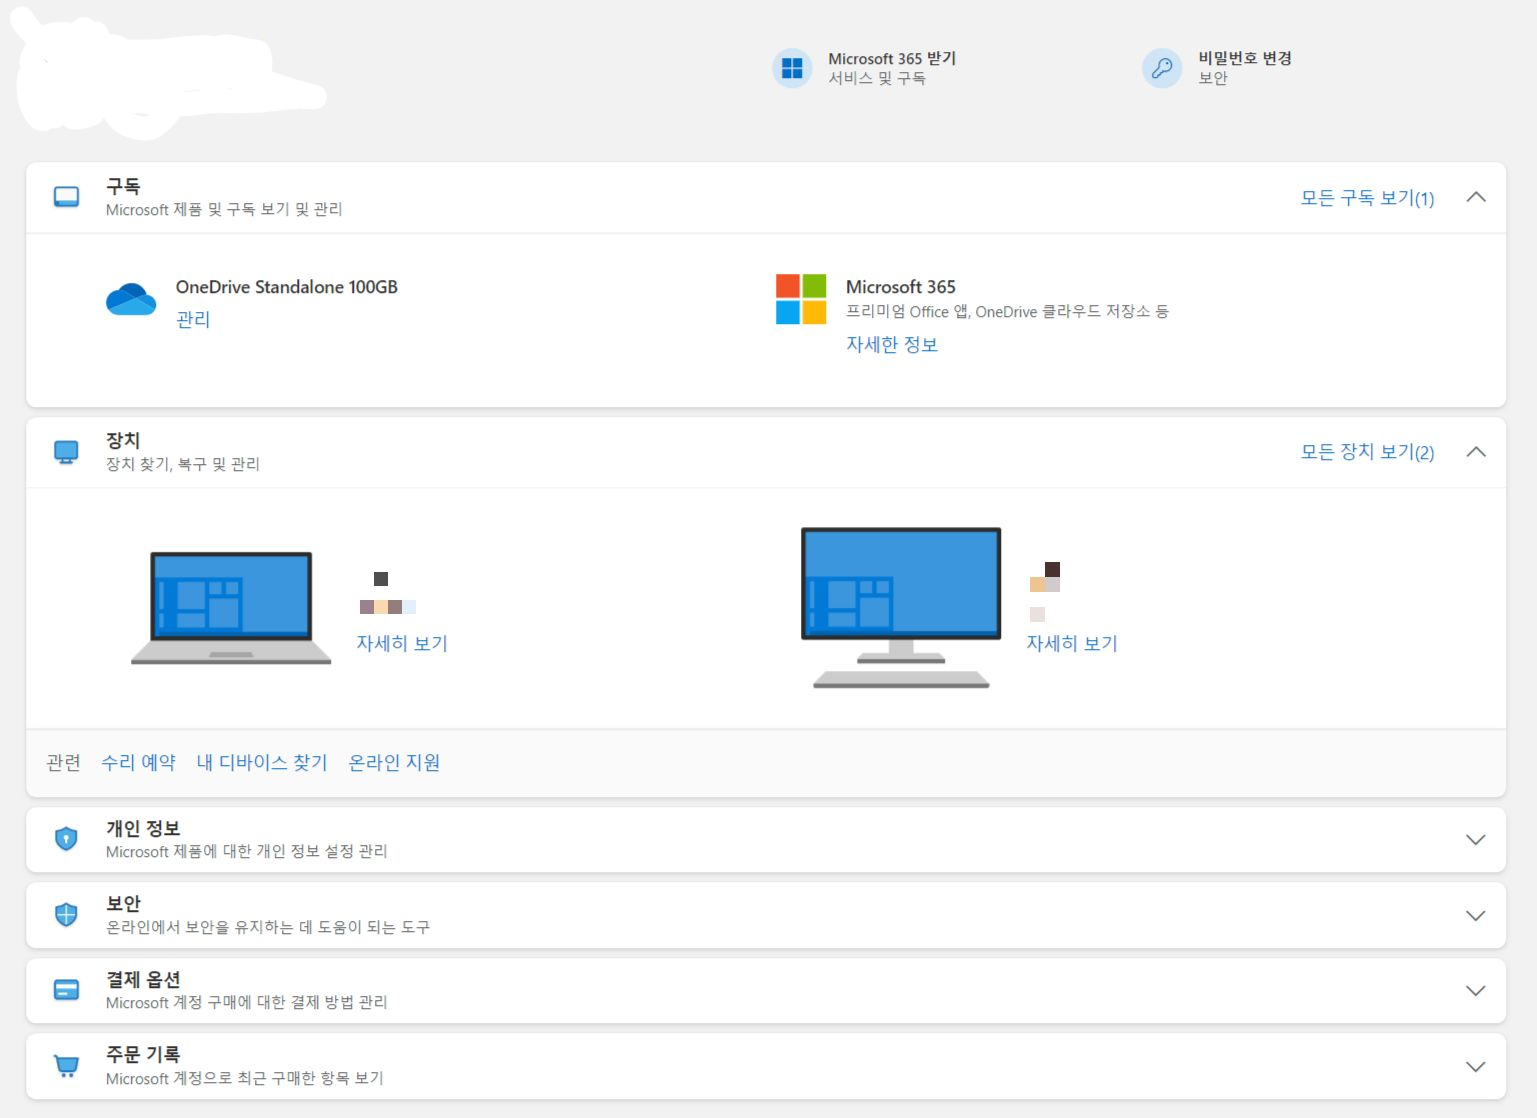This screenshot has width=1537, height=1118.
Task: Open the 내 디바이스 찾기 link
Action: click(x=262, y=762)
